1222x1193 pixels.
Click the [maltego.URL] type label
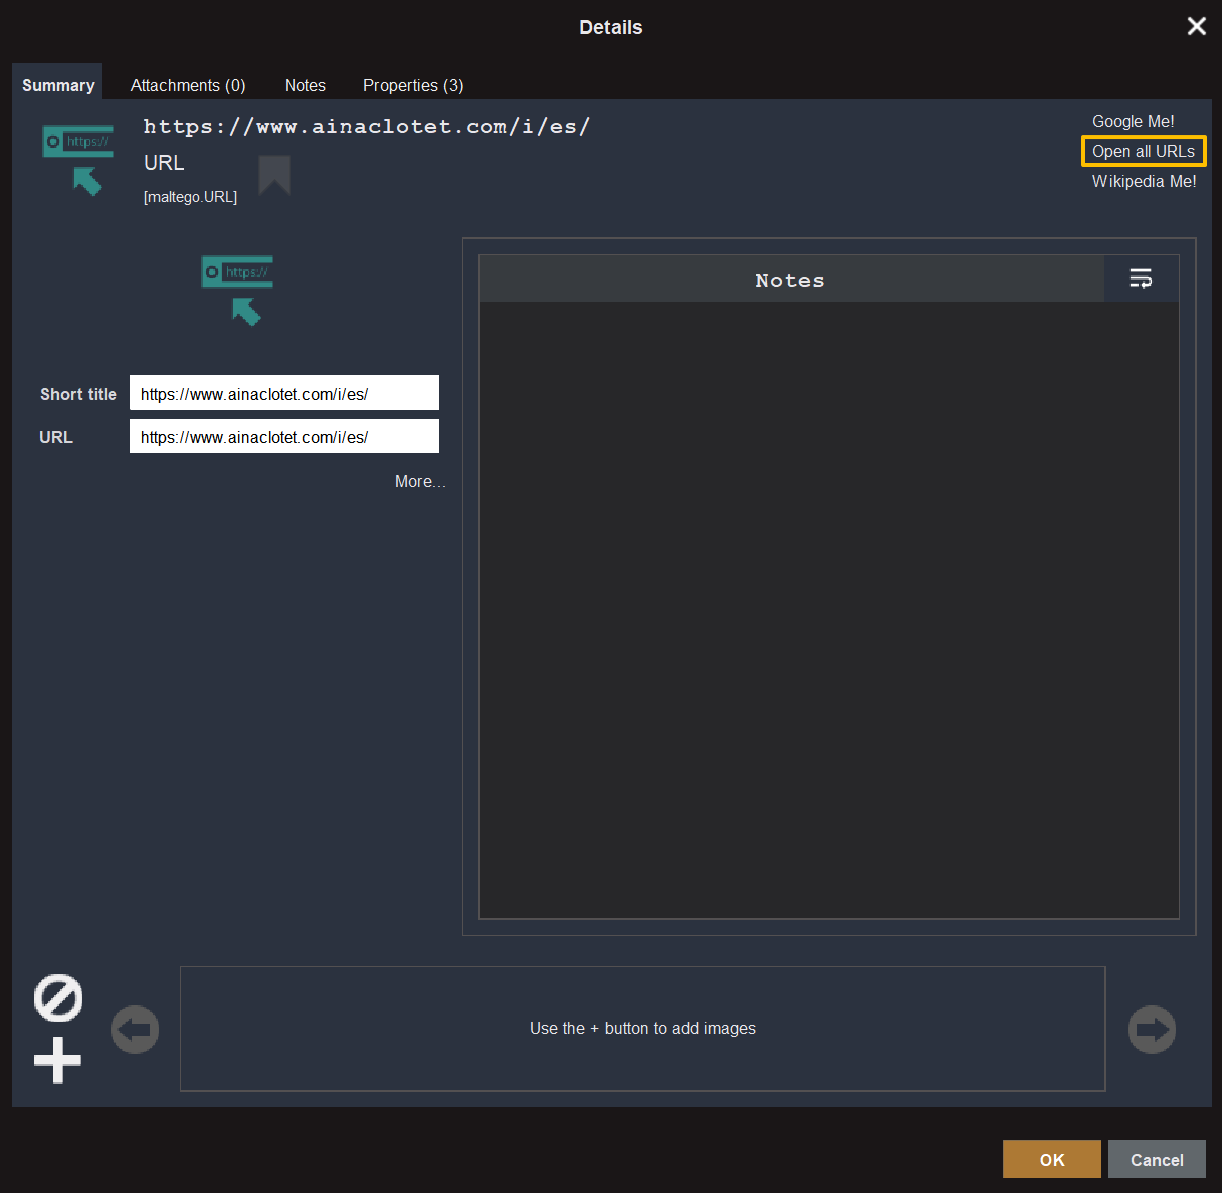click(x=190, y=197)
